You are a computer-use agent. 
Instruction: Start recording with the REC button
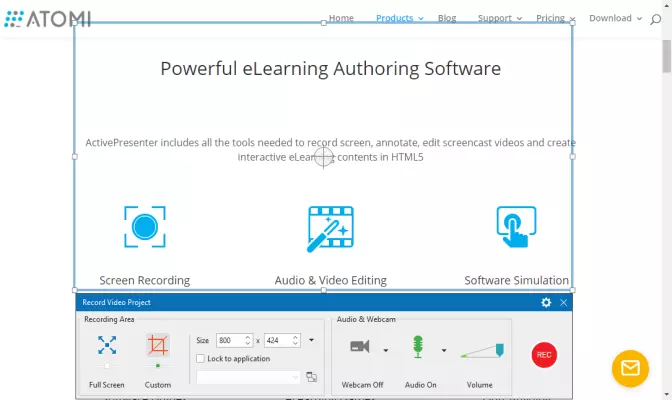click(x=544, y=355)
